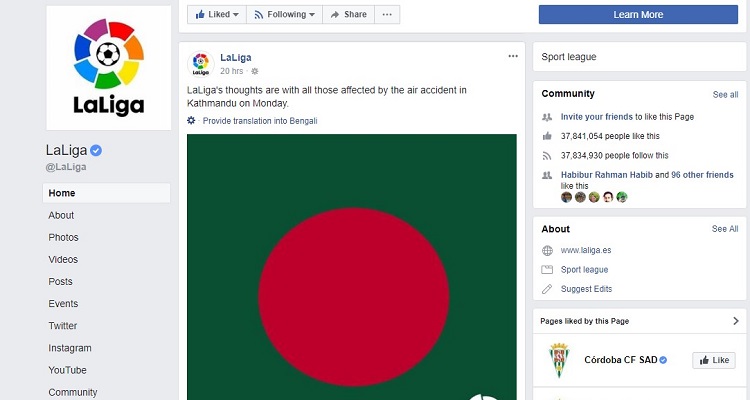Open the Events section in sidebar
This screenshot has width=750, height=400.
coord(63,303)
